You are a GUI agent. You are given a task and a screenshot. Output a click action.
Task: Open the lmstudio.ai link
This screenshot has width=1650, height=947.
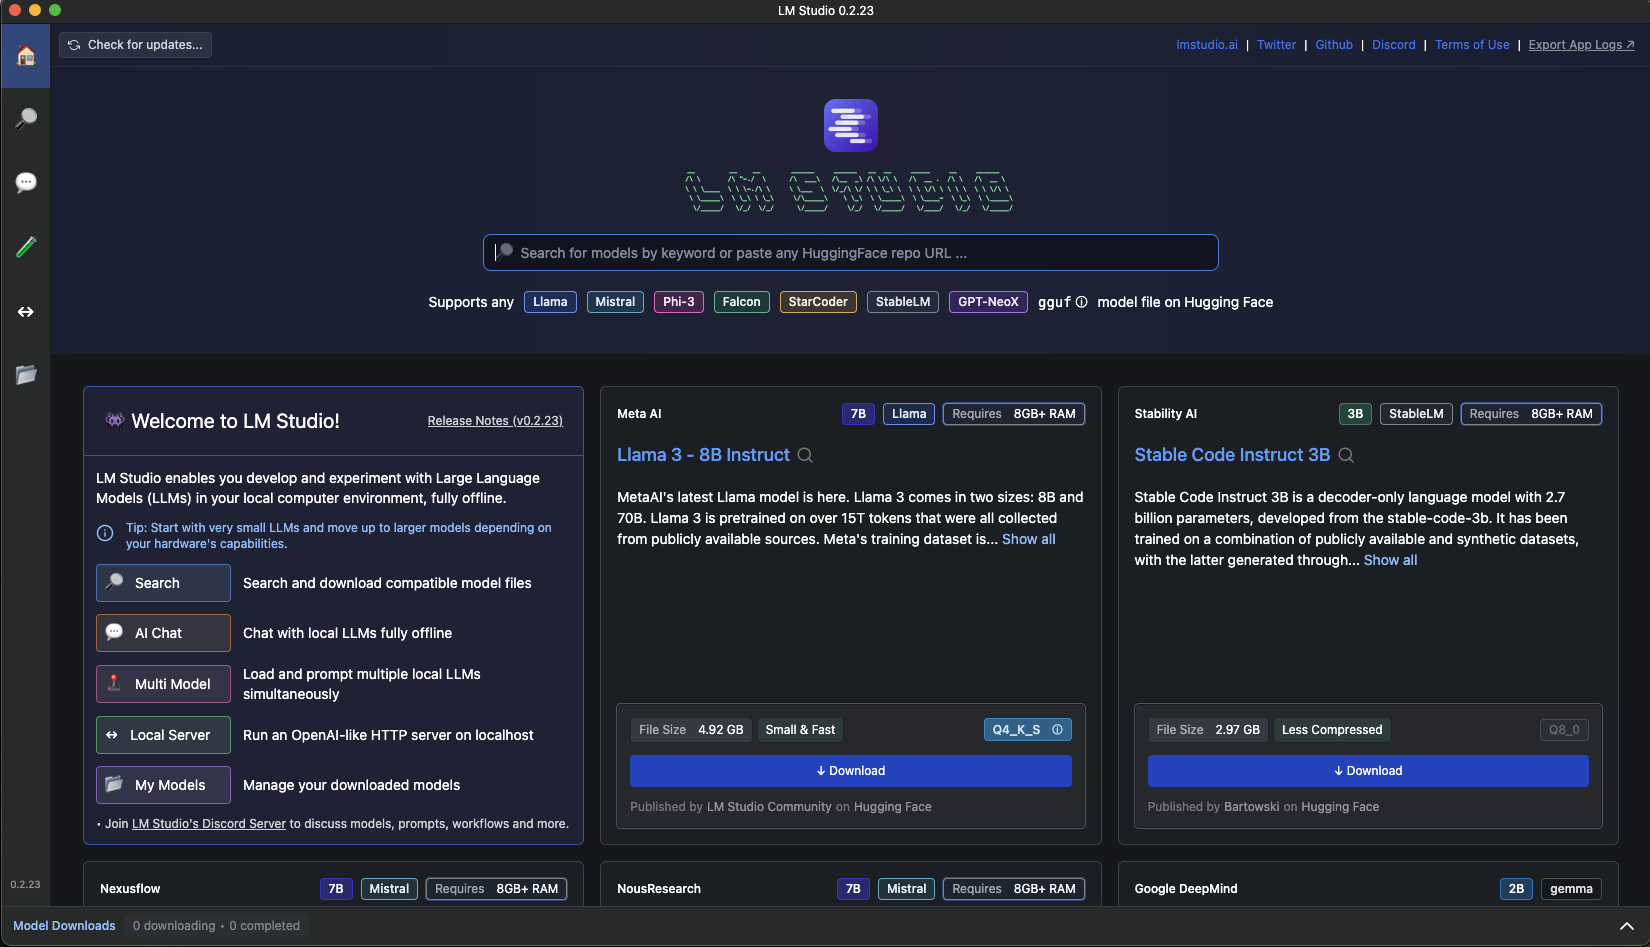1206,45
